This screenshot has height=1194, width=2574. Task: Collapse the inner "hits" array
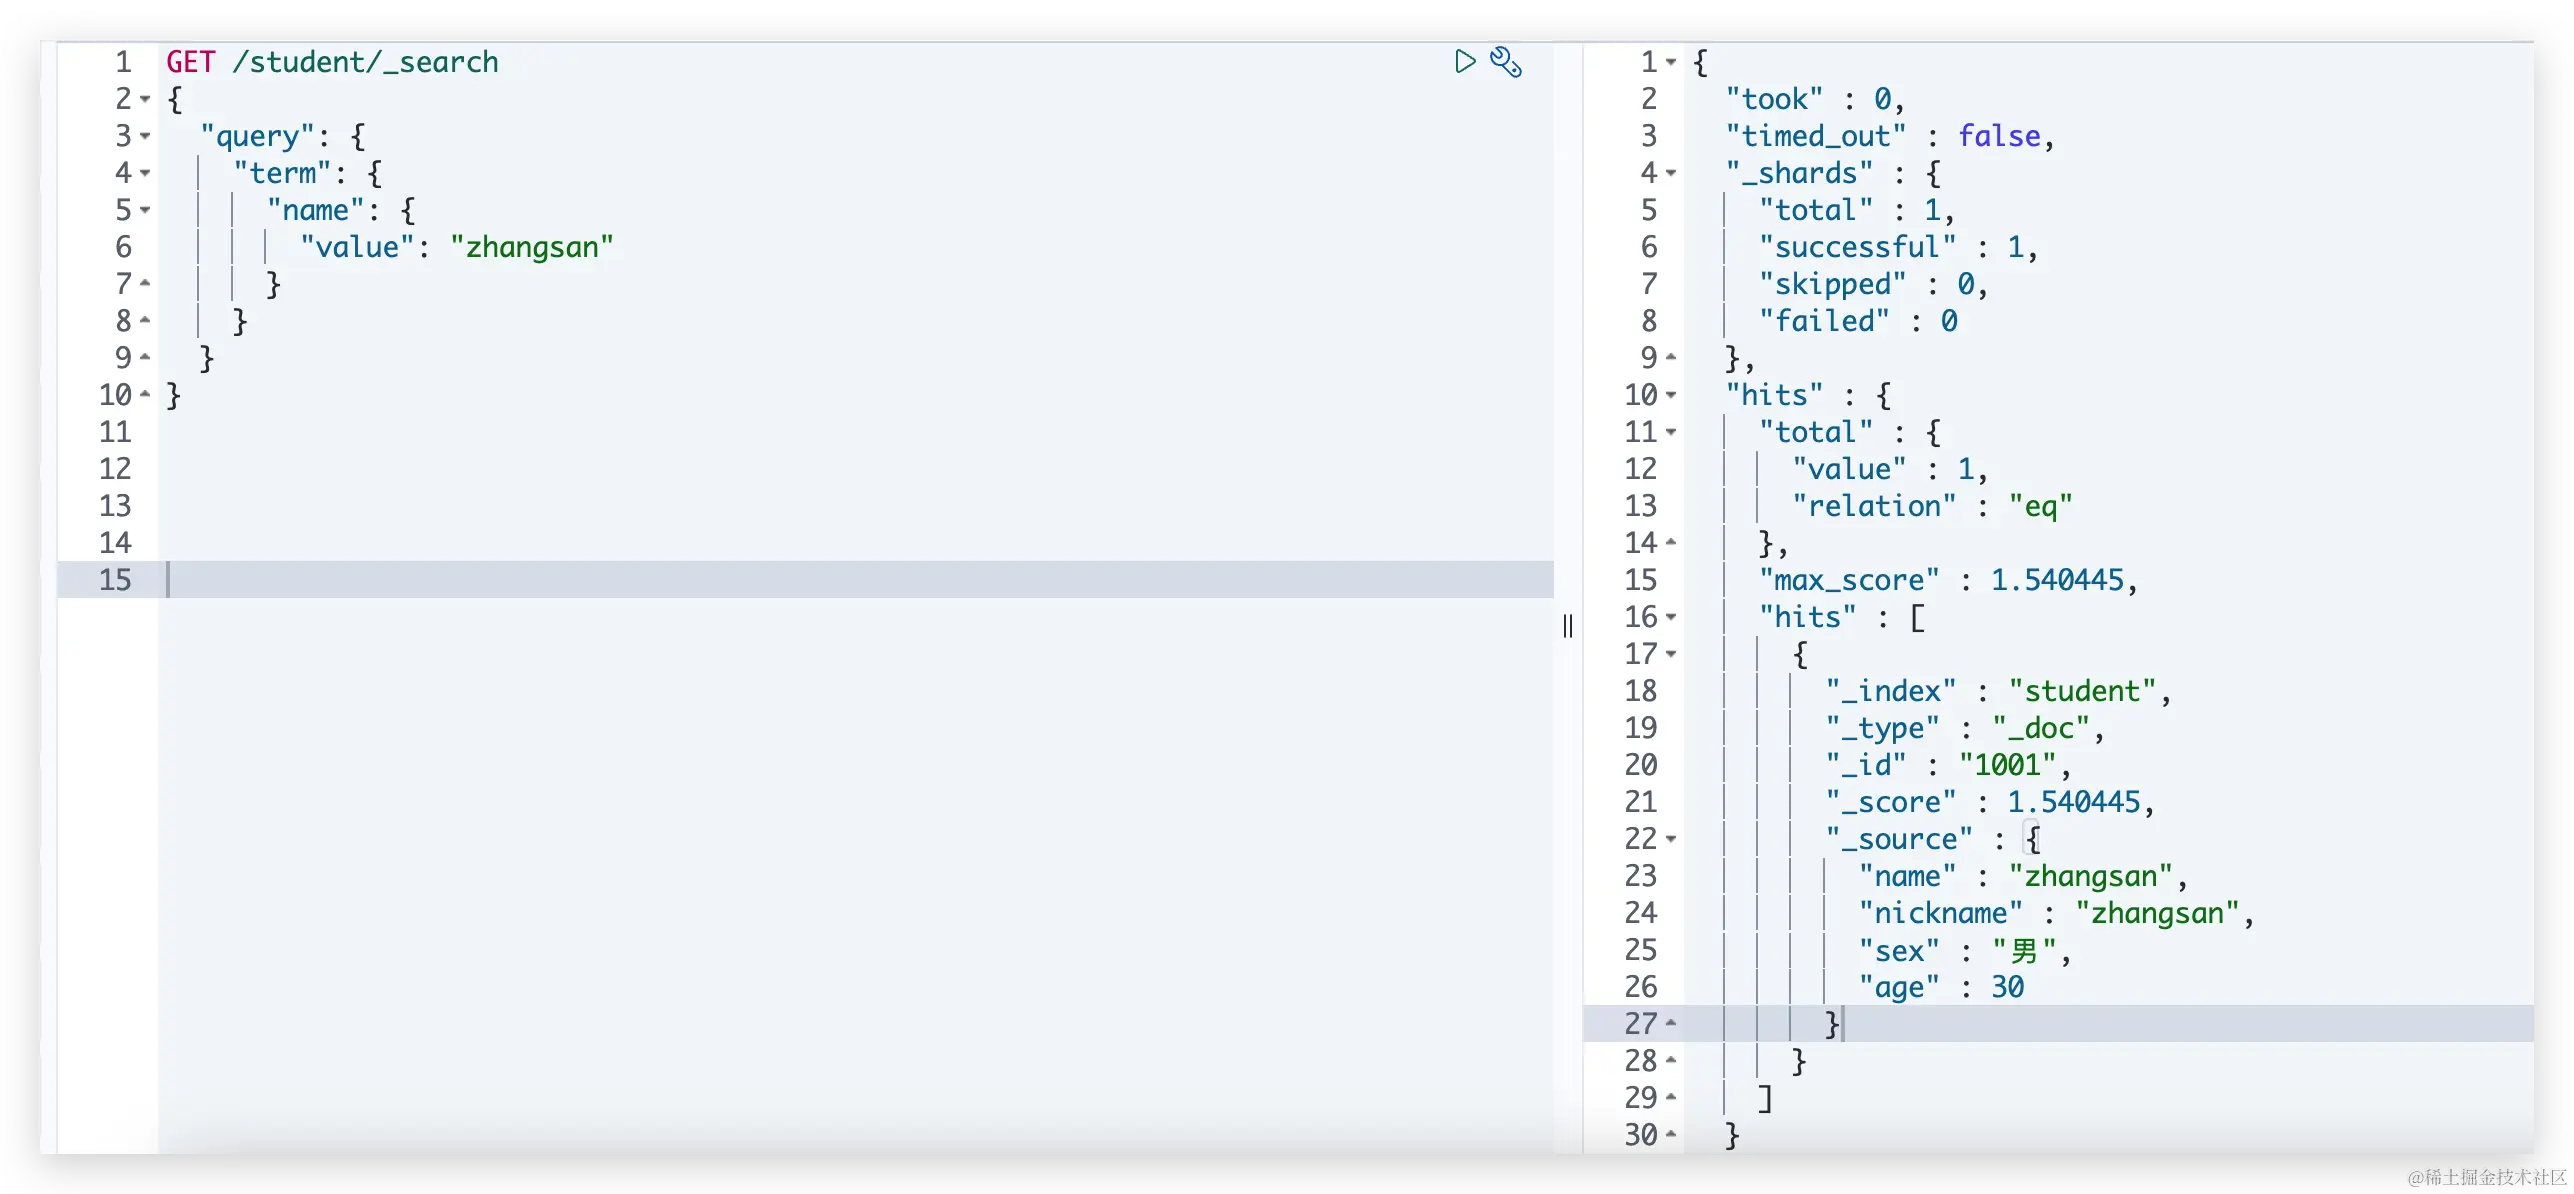[x=1671, y=617]
